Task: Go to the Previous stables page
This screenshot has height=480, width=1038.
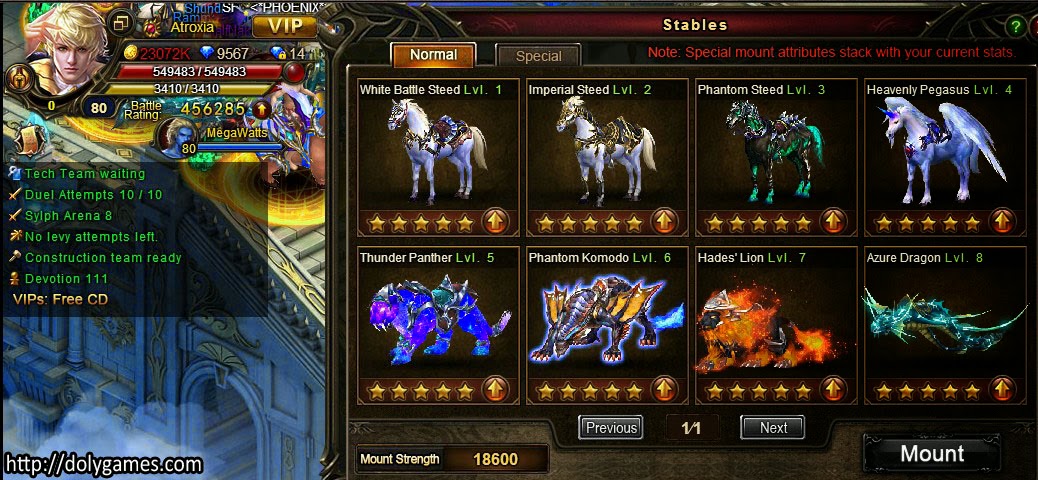Action: point(610,428)
